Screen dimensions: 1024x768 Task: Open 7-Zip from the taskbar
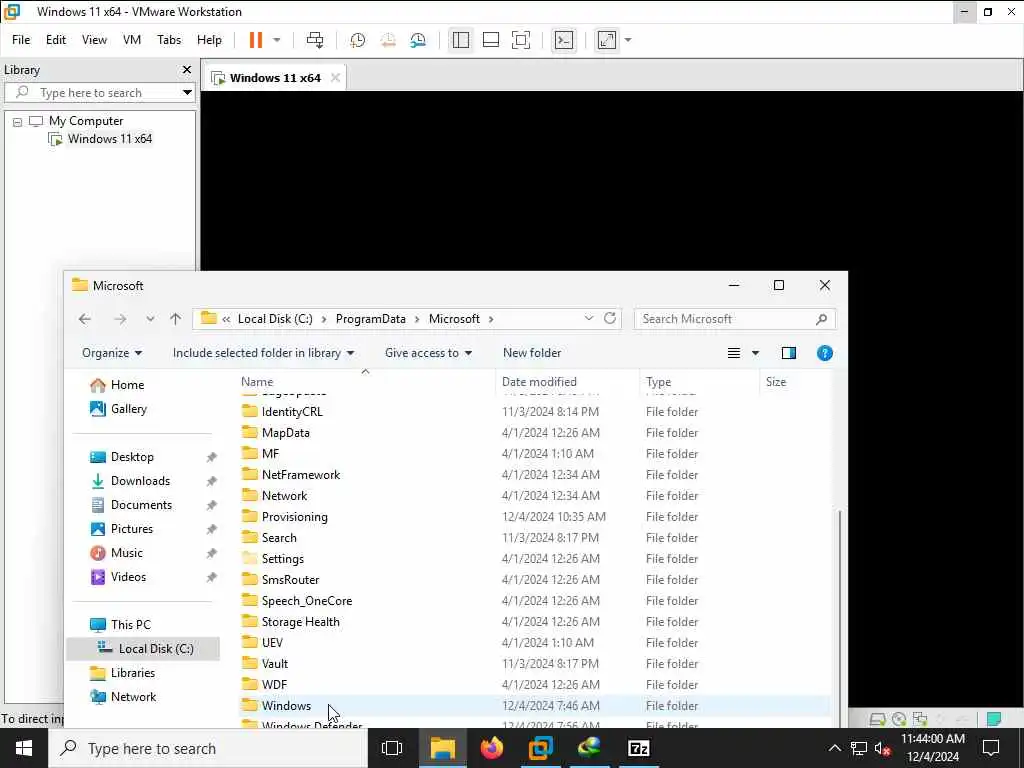(638, 748)
